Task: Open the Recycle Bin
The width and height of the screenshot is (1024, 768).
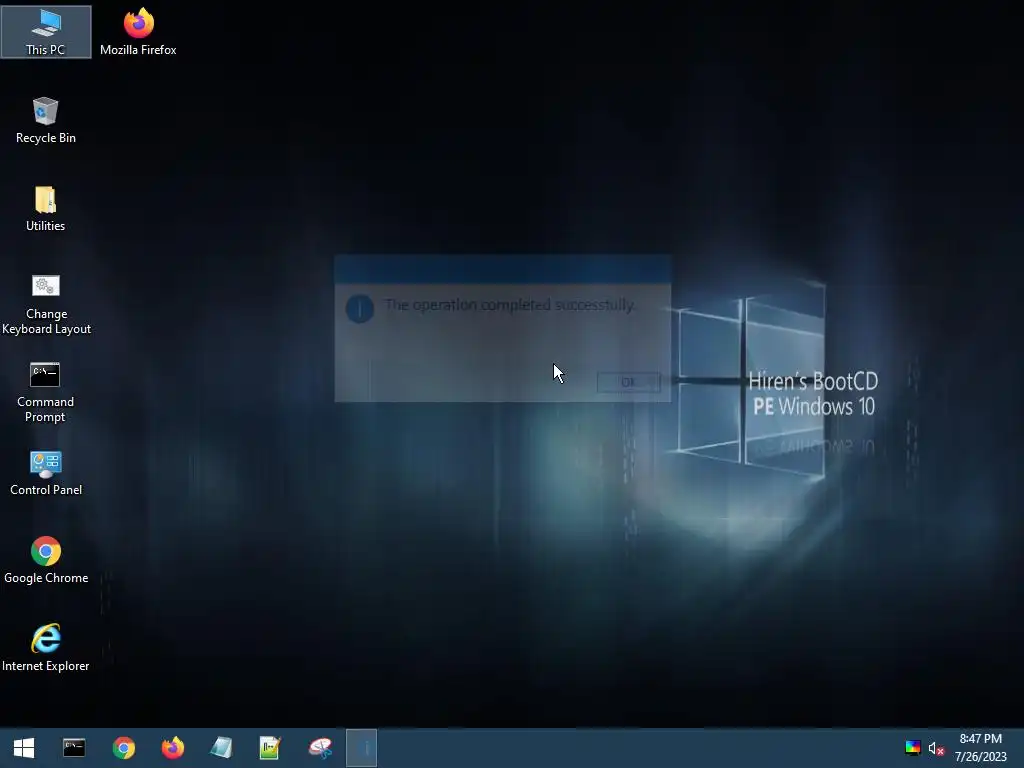Action: [x=46, y=120]
